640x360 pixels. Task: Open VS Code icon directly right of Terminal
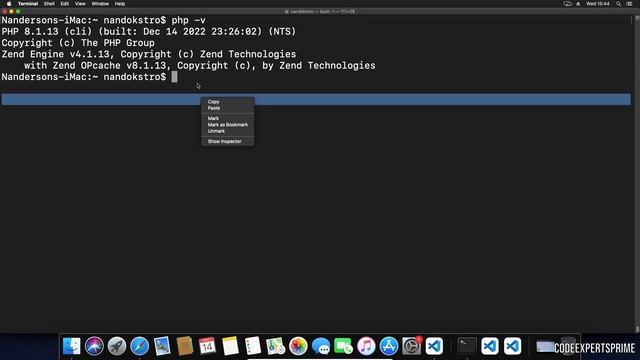coord(489,346)
